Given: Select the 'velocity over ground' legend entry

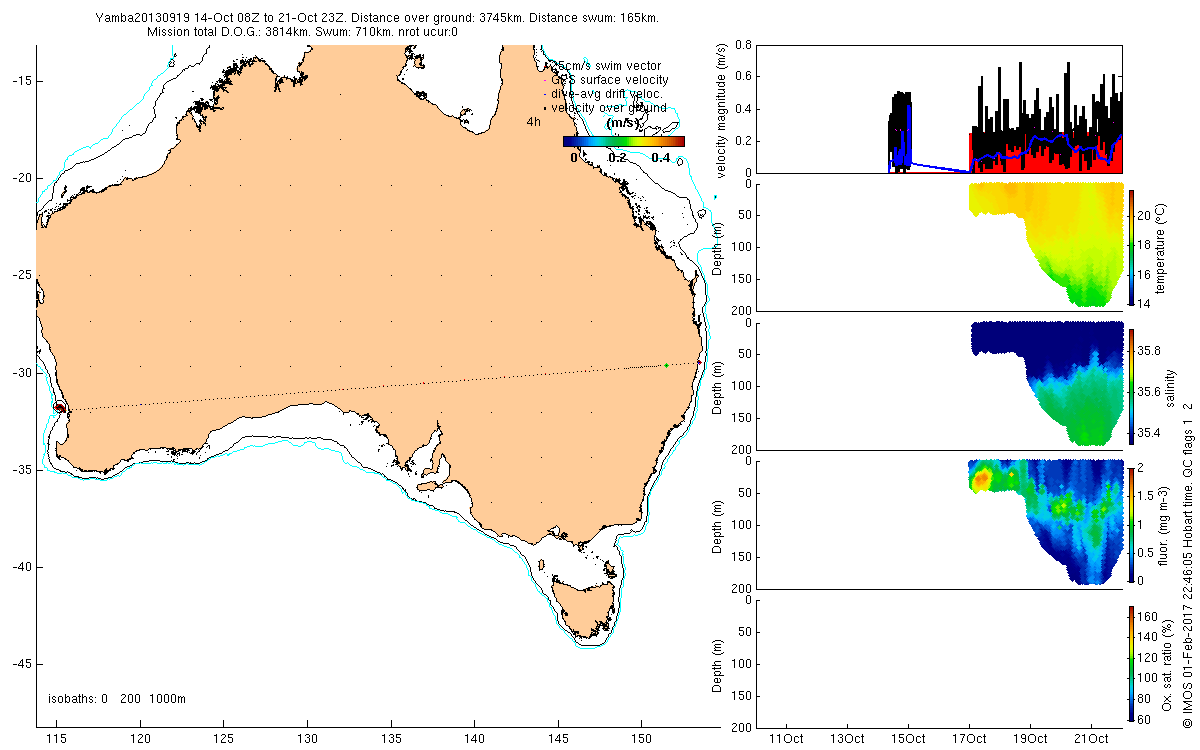Looking at the screenshot, I should [x=608, y=107].
